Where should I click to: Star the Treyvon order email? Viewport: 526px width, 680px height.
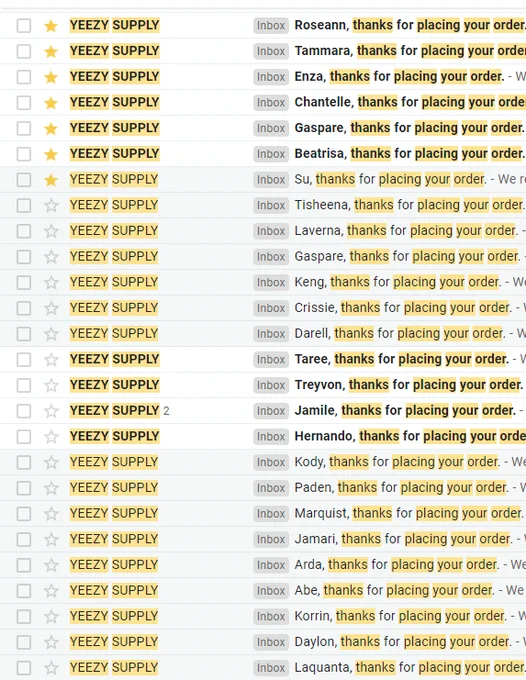pyautogui.click(x=51, y=385)
